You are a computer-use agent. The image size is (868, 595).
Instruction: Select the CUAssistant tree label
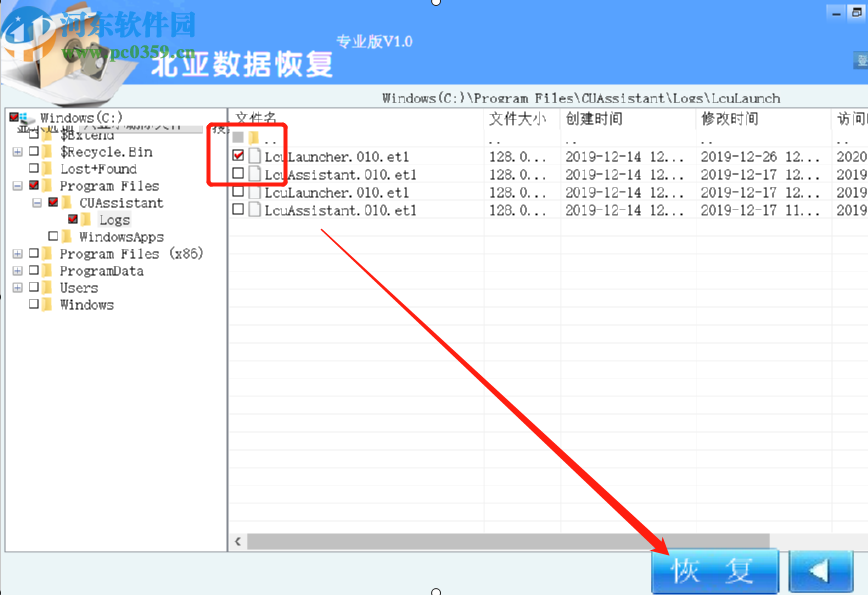[x=121, y=203]
